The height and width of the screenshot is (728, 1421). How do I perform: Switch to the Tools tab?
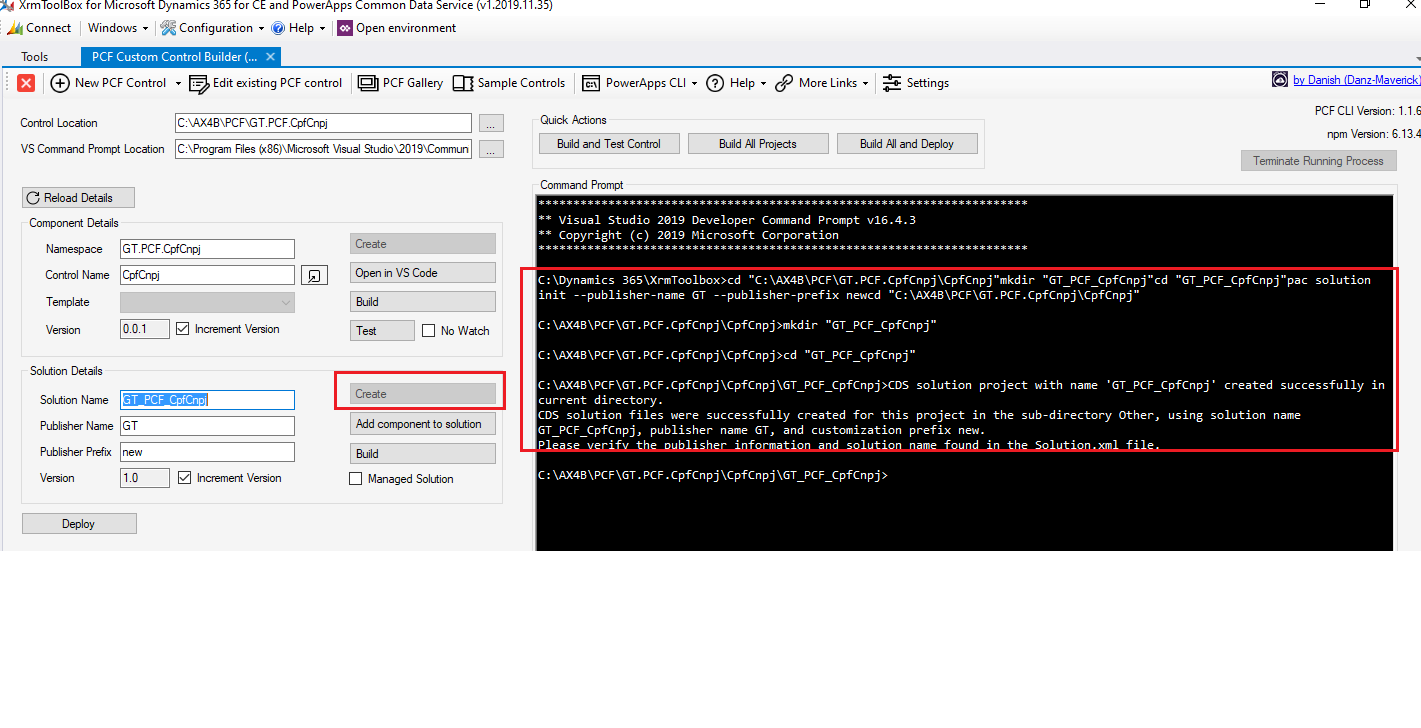pyautogui.click(x=35, y=57)
